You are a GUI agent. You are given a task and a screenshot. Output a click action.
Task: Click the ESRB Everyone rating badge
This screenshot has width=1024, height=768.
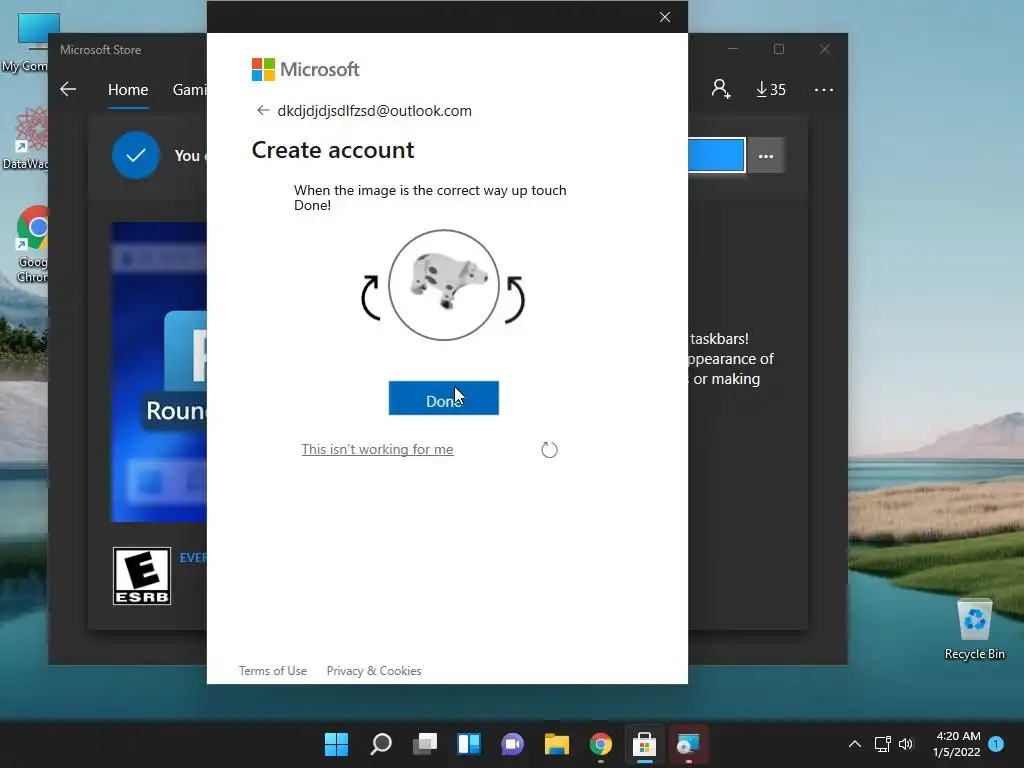click(142, 576)
